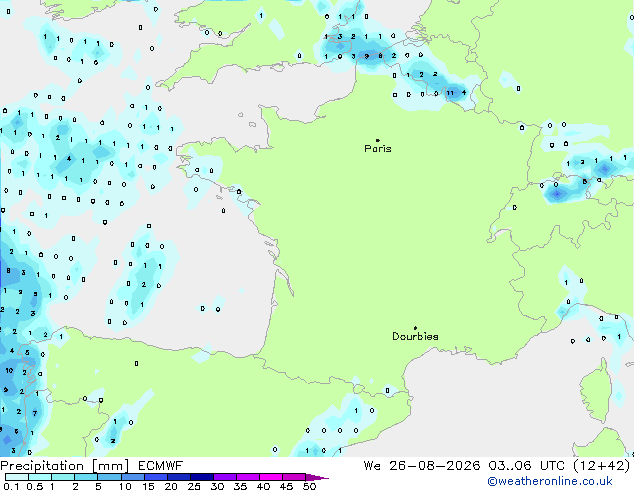Click the '03..06 UTC' time text

pos(526,466)
